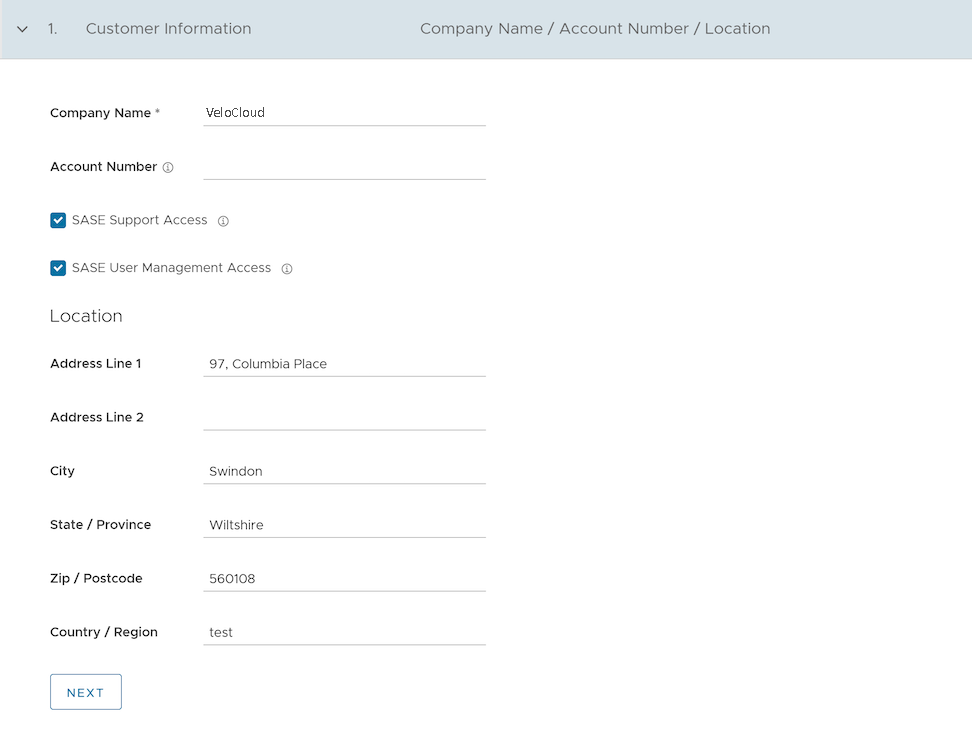The height and width of the screenshot is (732, 972).
Task: Click the Account Number label
Action: click(x=104, y=167)
